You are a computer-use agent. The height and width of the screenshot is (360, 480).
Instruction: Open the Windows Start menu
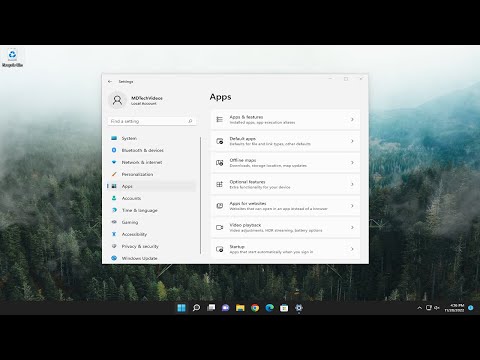(x=181, y=308)
